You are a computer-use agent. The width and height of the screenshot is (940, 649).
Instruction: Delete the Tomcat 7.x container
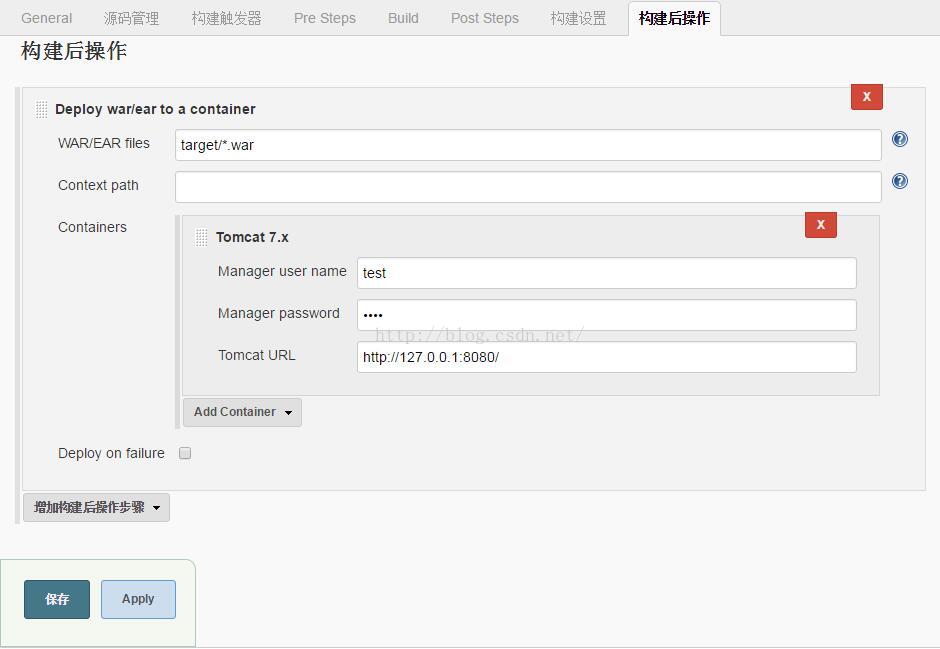click(x=820, y=225)
